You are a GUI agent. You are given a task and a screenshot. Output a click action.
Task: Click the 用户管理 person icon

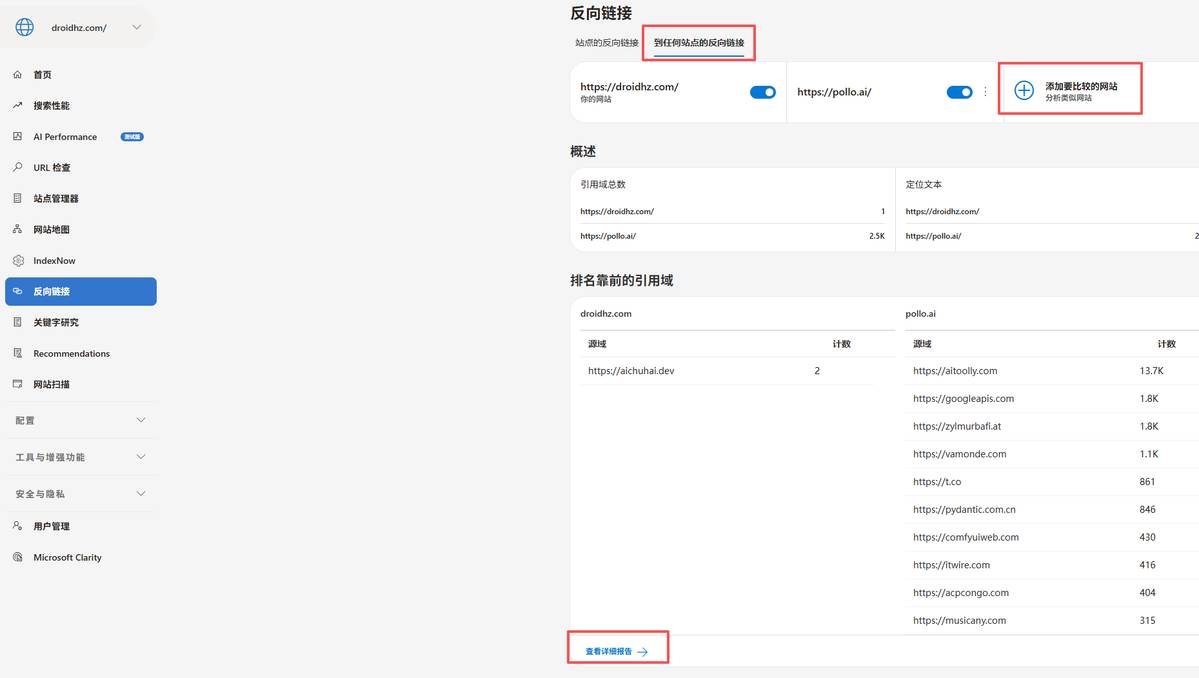(x=18, y=526)
